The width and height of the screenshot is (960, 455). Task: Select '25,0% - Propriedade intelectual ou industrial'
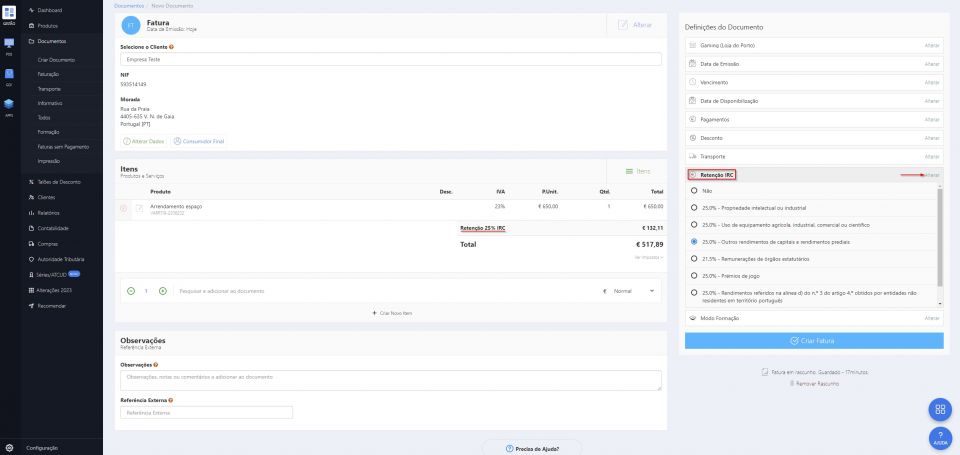pos(694,207)
